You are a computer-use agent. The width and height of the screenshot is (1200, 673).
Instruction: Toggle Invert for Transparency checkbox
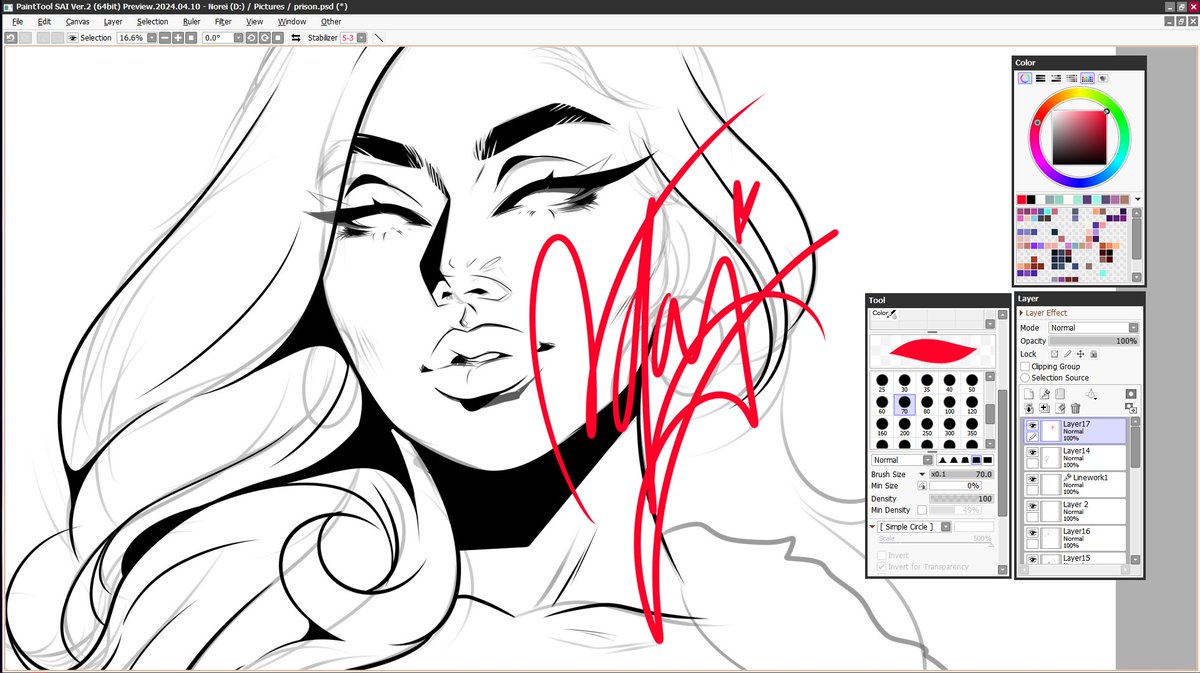click(882, 566)
